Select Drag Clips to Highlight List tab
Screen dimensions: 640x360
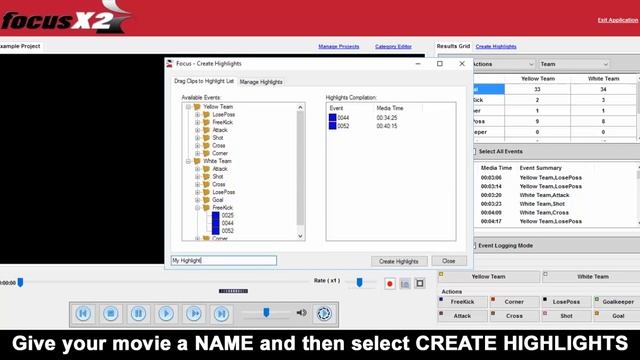coord(204,81)
